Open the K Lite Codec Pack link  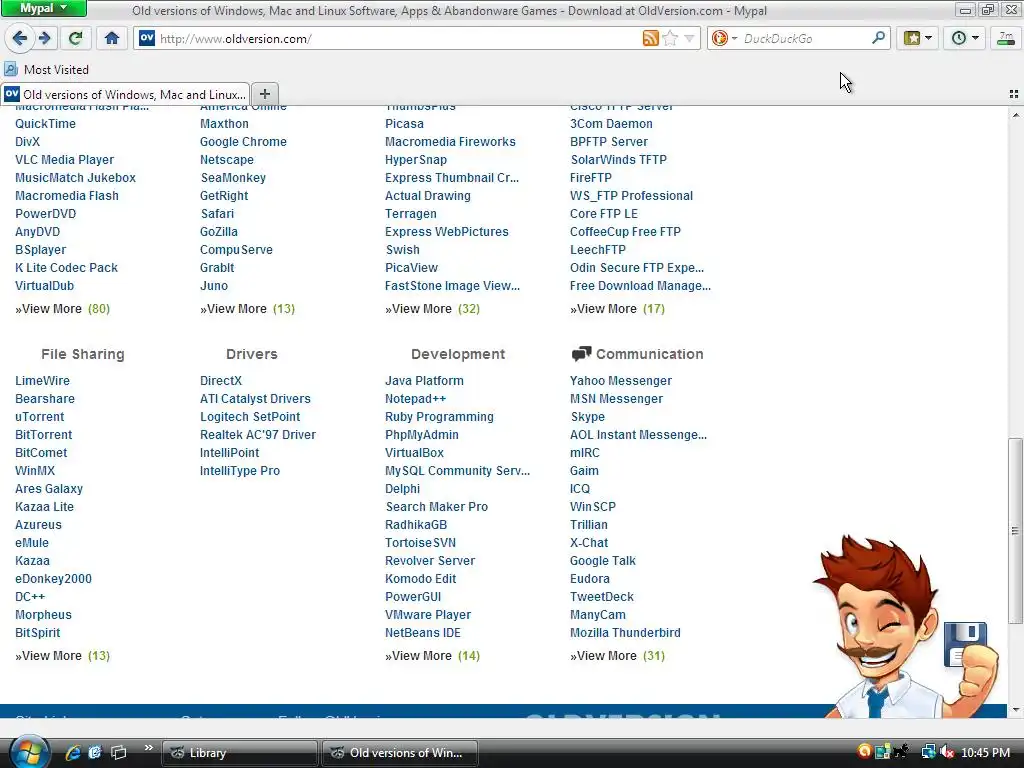pos(67,268)
